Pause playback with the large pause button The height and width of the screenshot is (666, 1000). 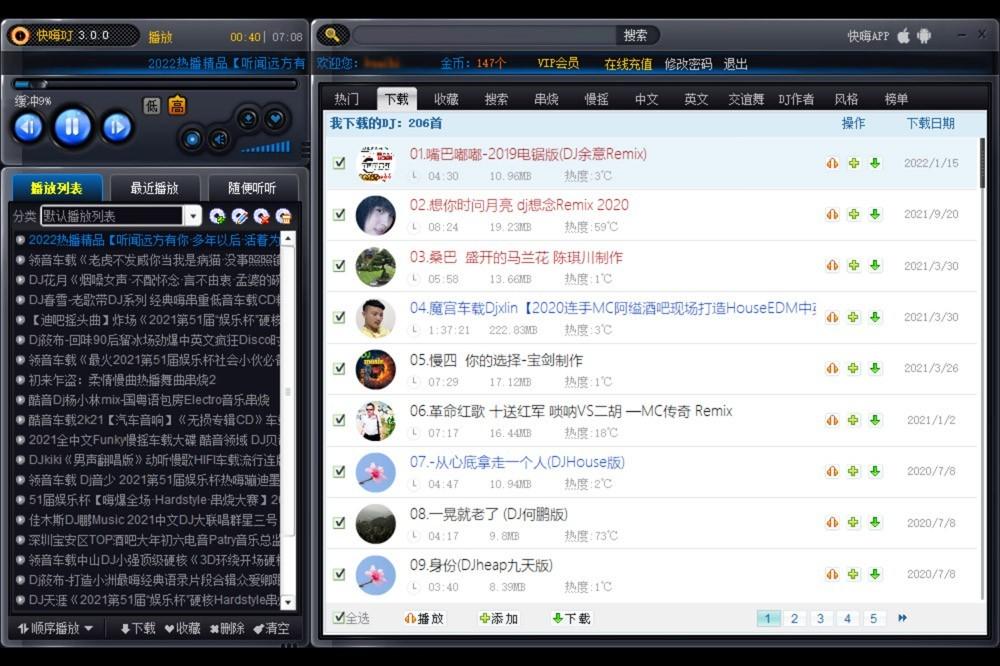71,126
